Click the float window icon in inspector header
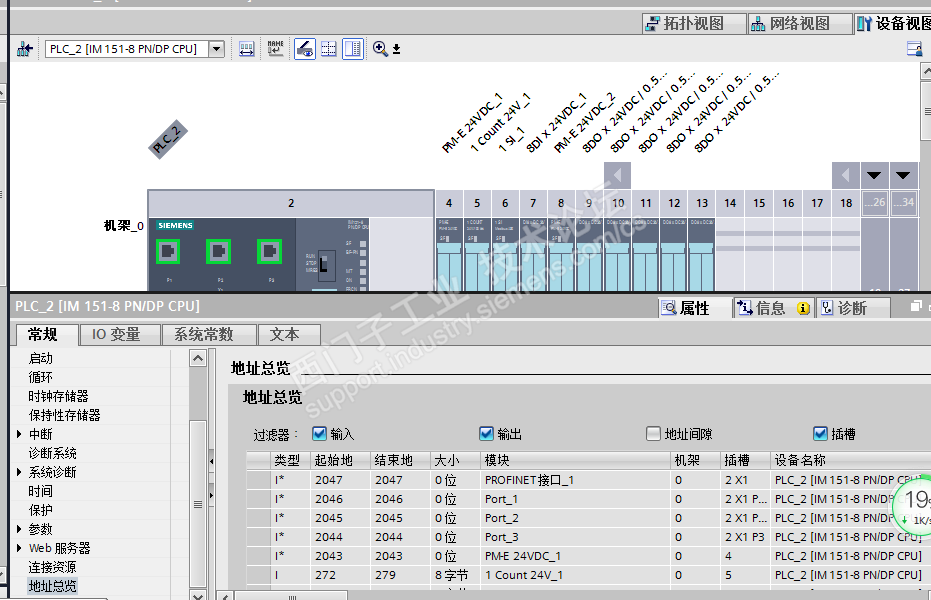This screenshot has height=600, width=931. click(x=916, y=306)
